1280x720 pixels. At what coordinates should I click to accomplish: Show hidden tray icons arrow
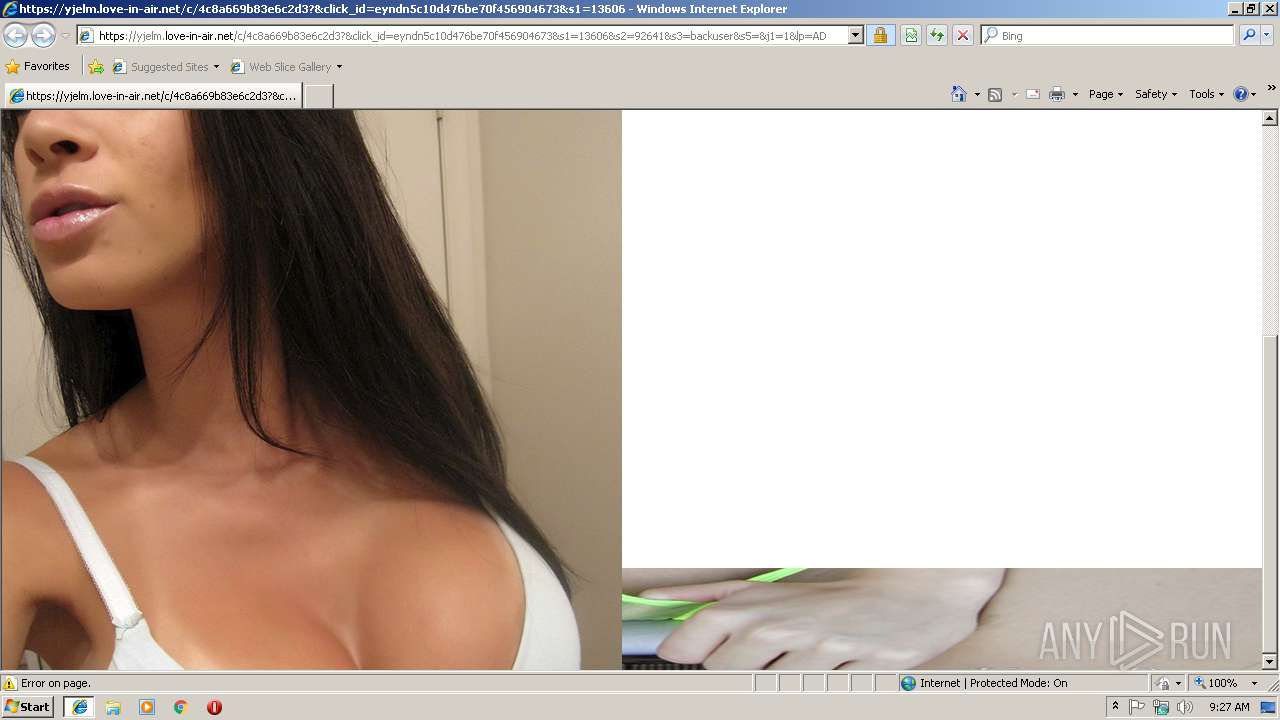[1115, 707]
